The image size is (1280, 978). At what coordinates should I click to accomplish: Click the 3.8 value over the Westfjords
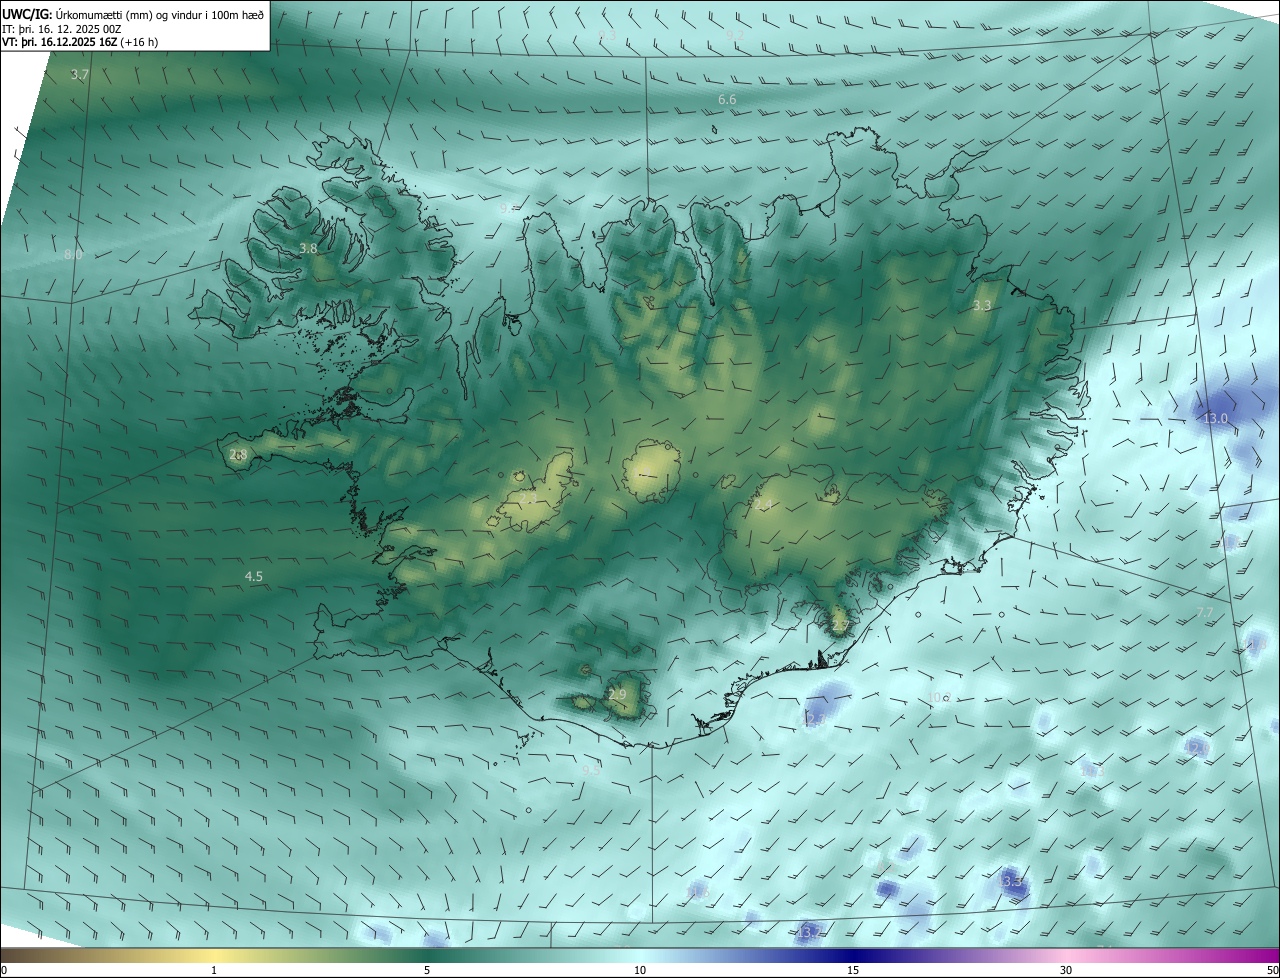(308, 248)
